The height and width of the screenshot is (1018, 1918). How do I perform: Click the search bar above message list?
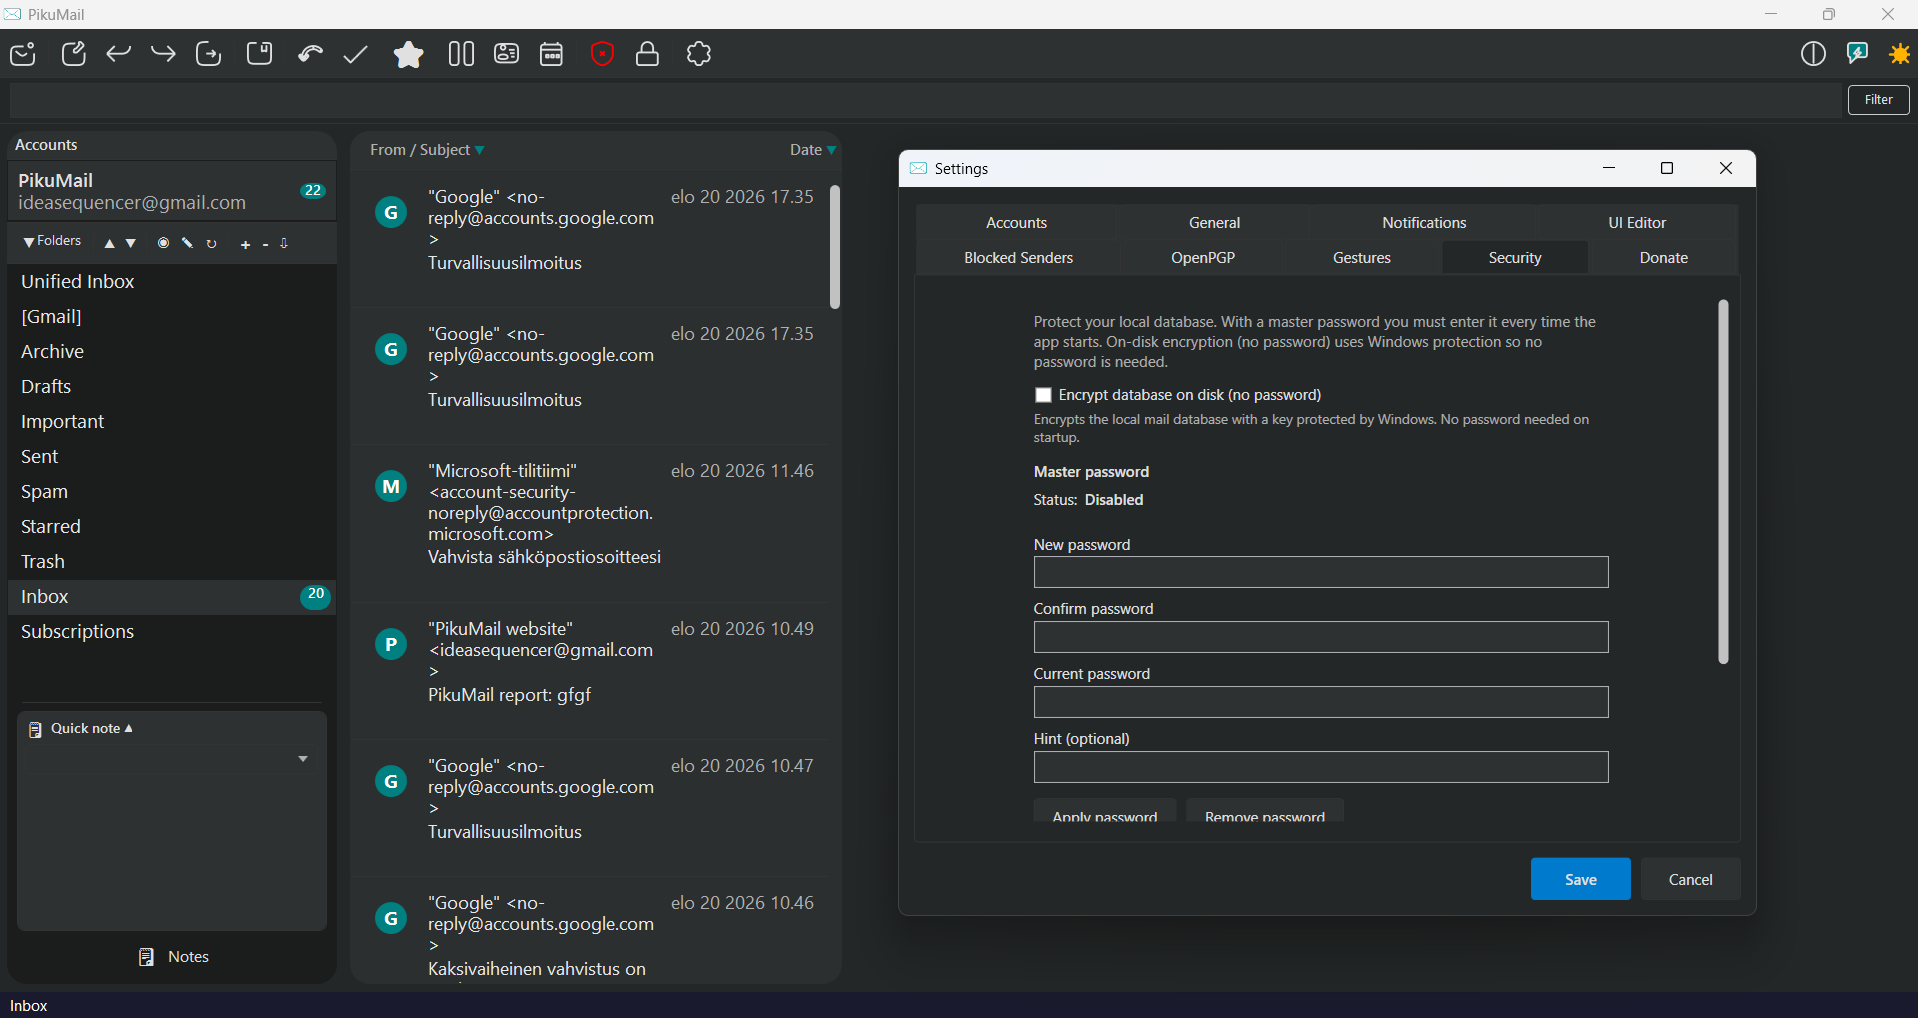925,100
